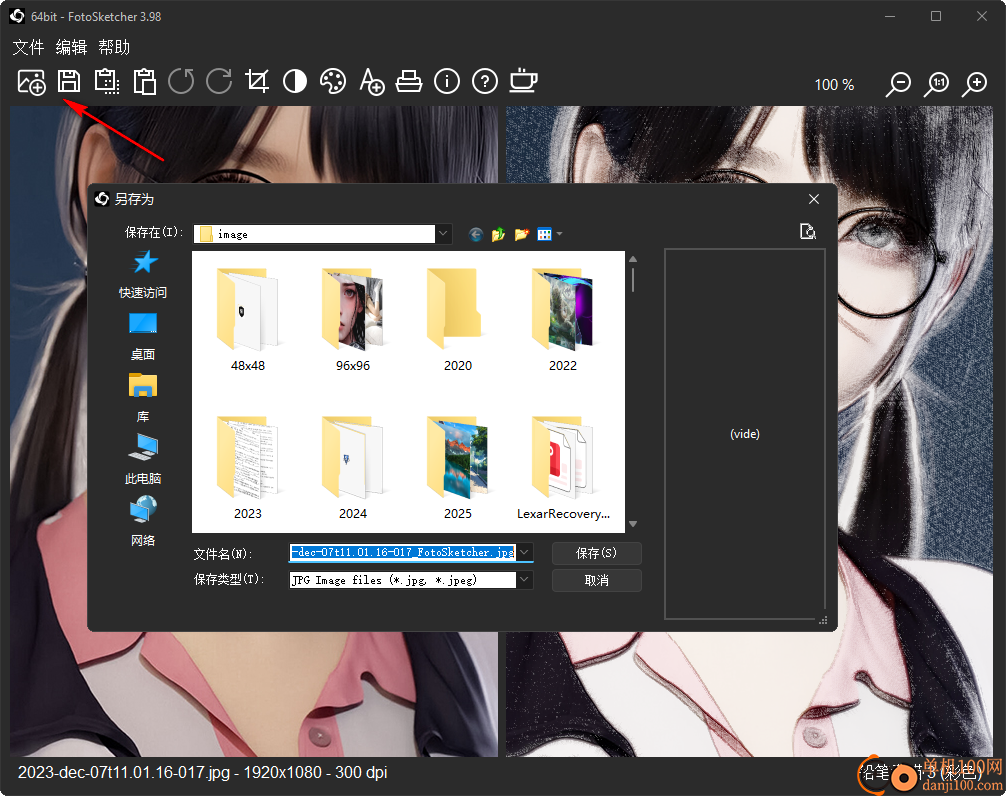Click the coffee cup donate icon
Viewport: 1006px width, 796px height.
[x=524, y=81]
